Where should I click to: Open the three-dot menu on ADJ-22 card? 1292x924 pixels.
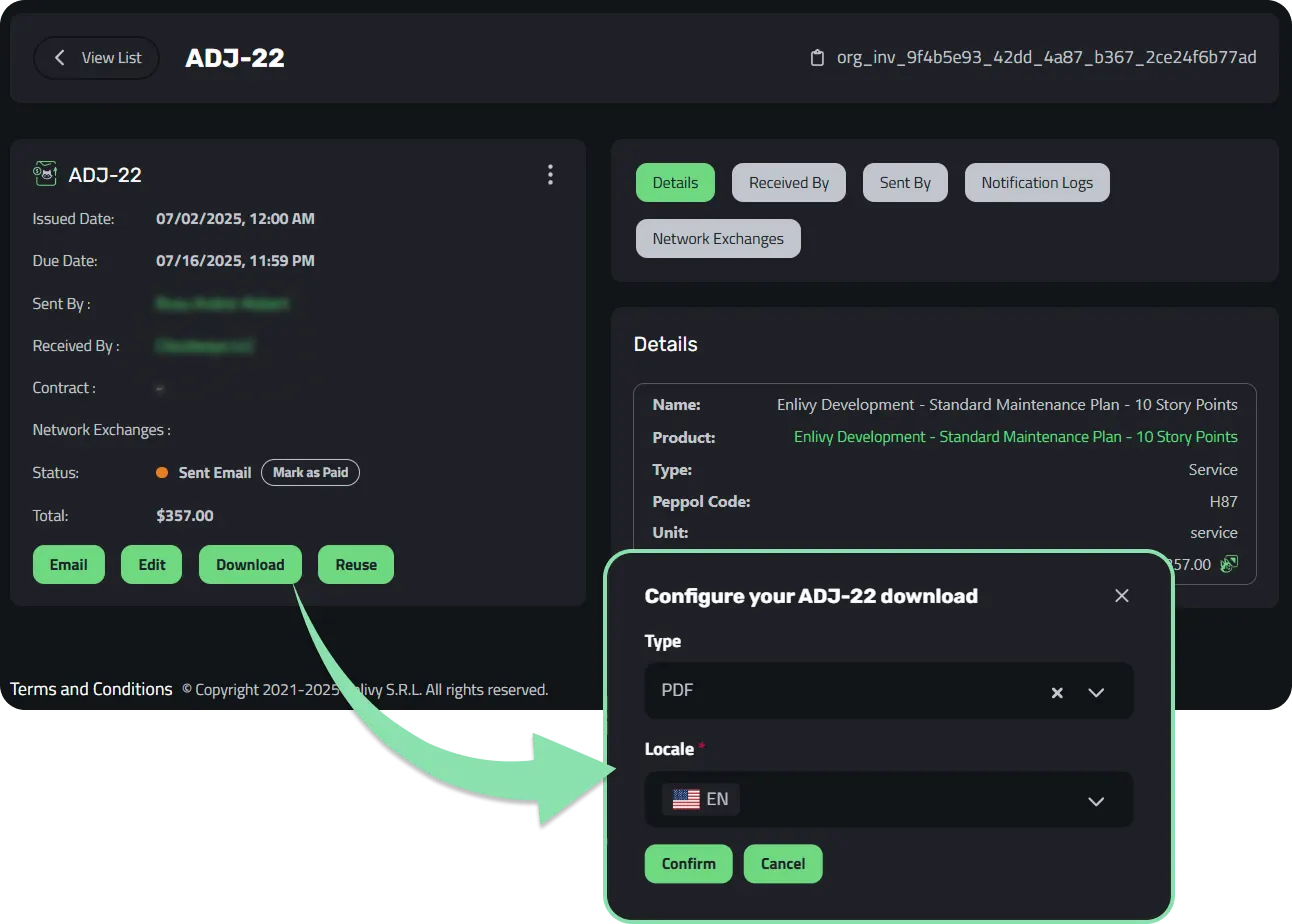coord(550,175)
